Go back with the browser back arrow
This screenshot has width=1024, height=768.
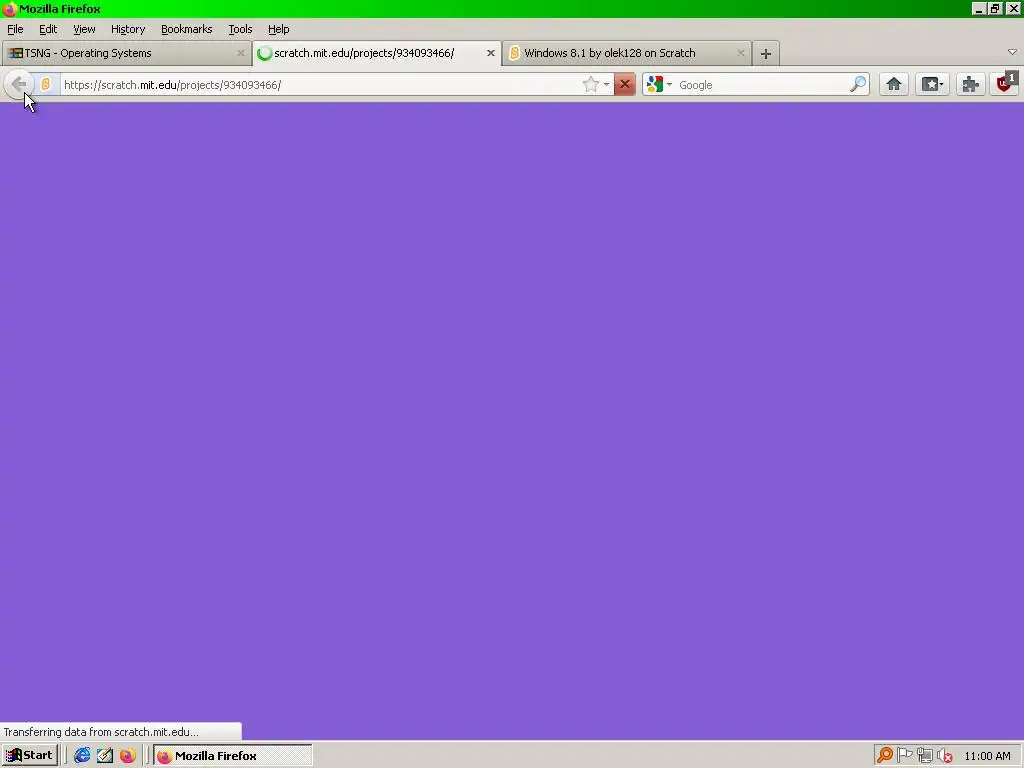pos(19,84)
